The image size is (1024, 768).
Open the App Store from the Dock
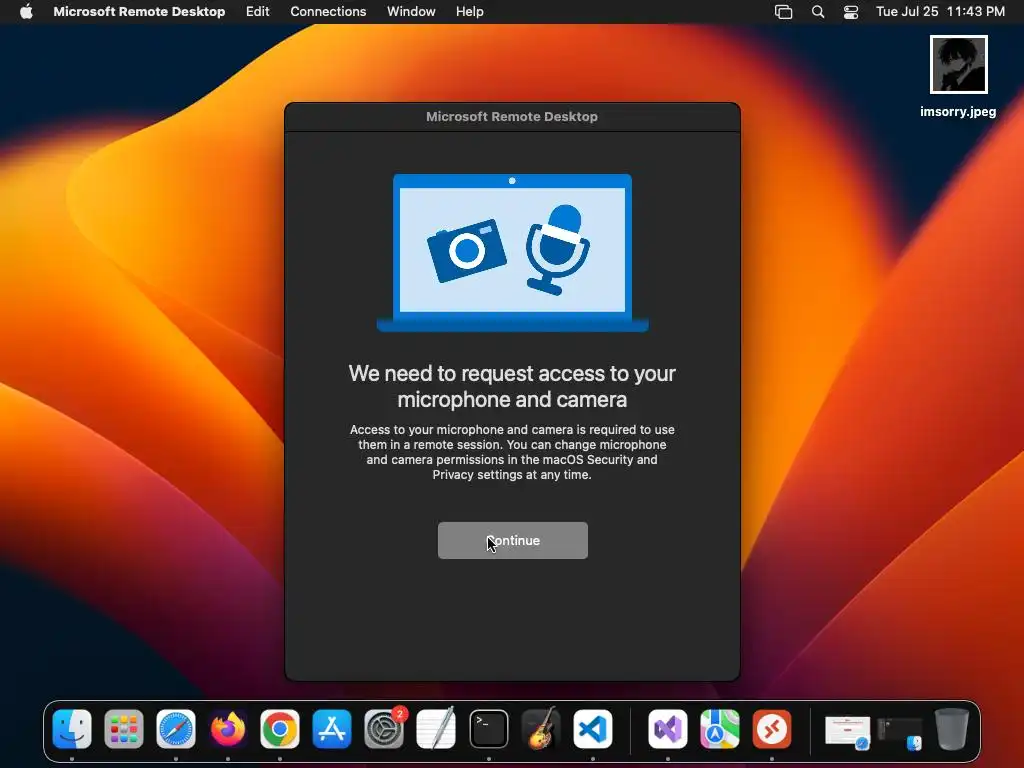click(332, 728)
